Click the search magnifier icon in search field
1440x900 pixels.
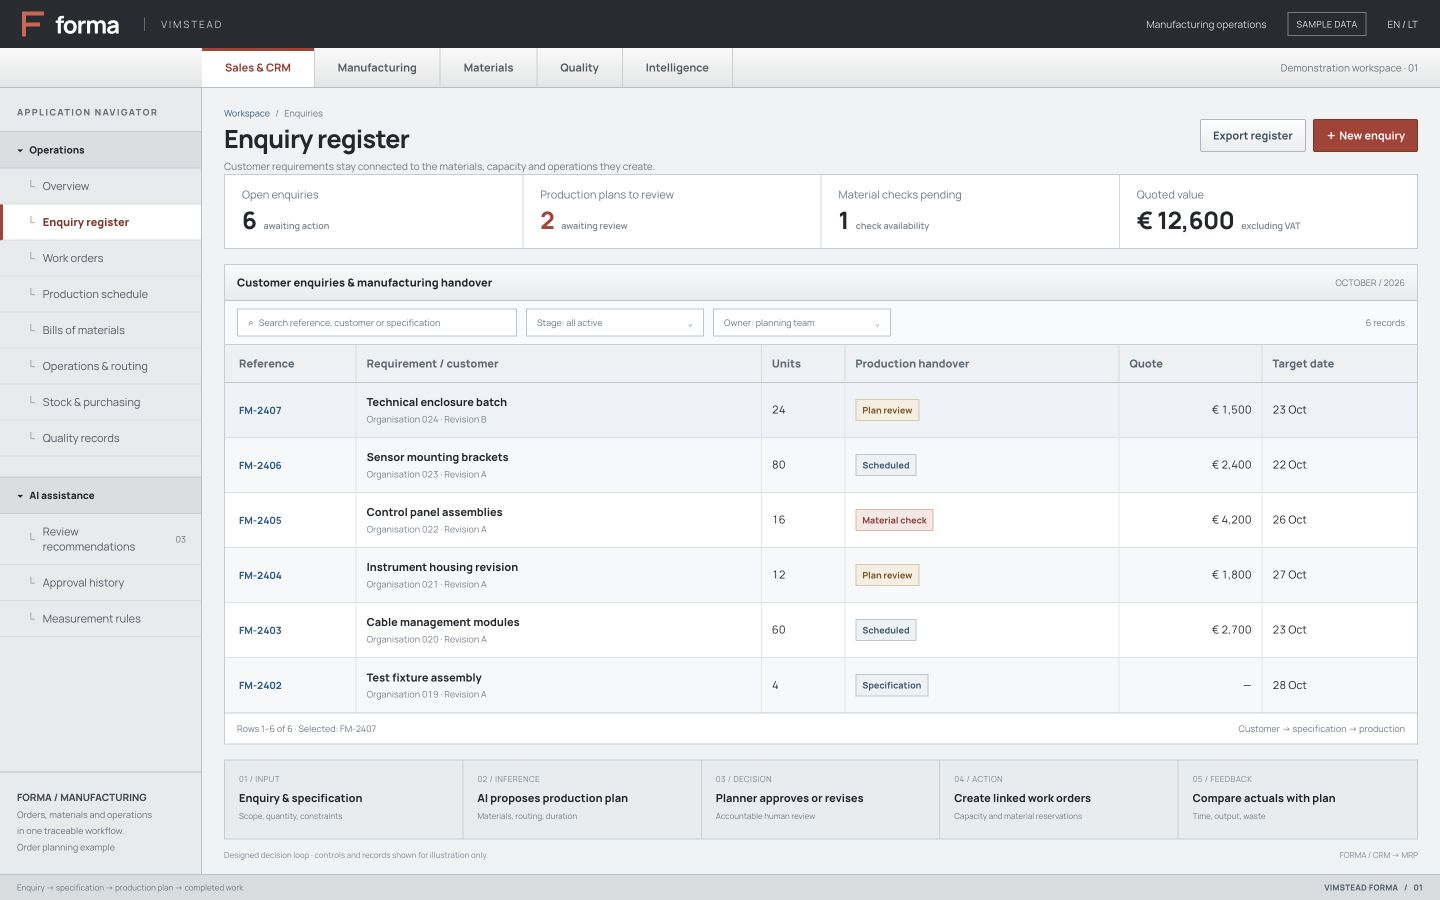pos(250,323)
